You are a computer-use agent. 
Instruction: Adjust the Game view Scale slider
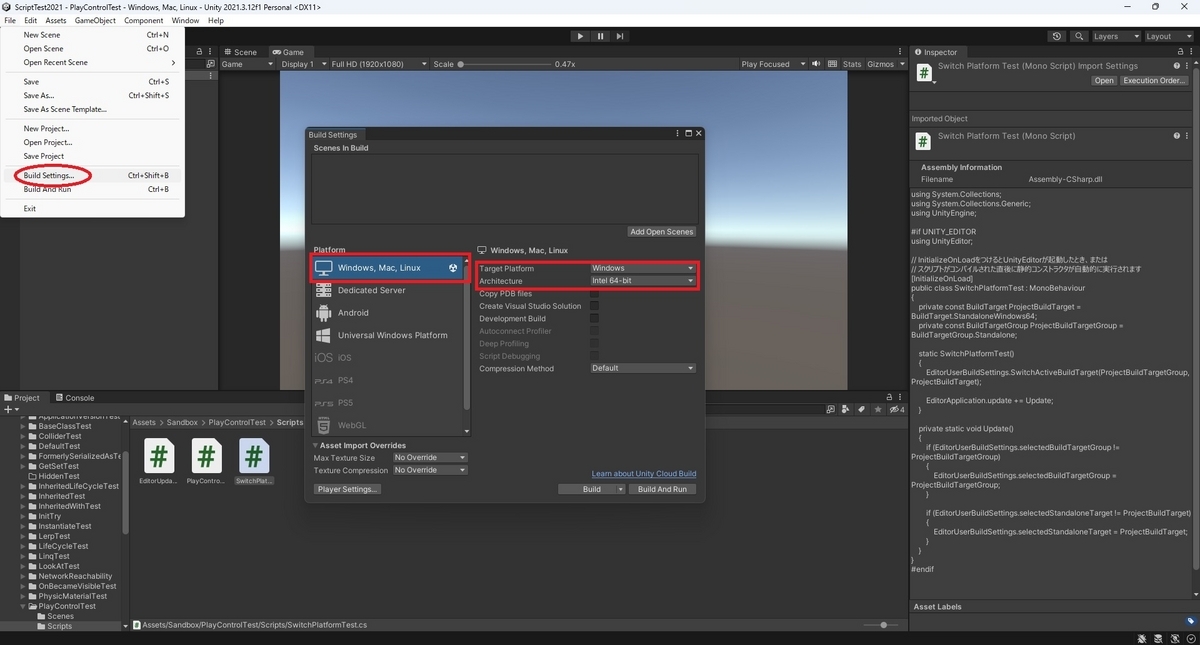click(x=504, y=64)
